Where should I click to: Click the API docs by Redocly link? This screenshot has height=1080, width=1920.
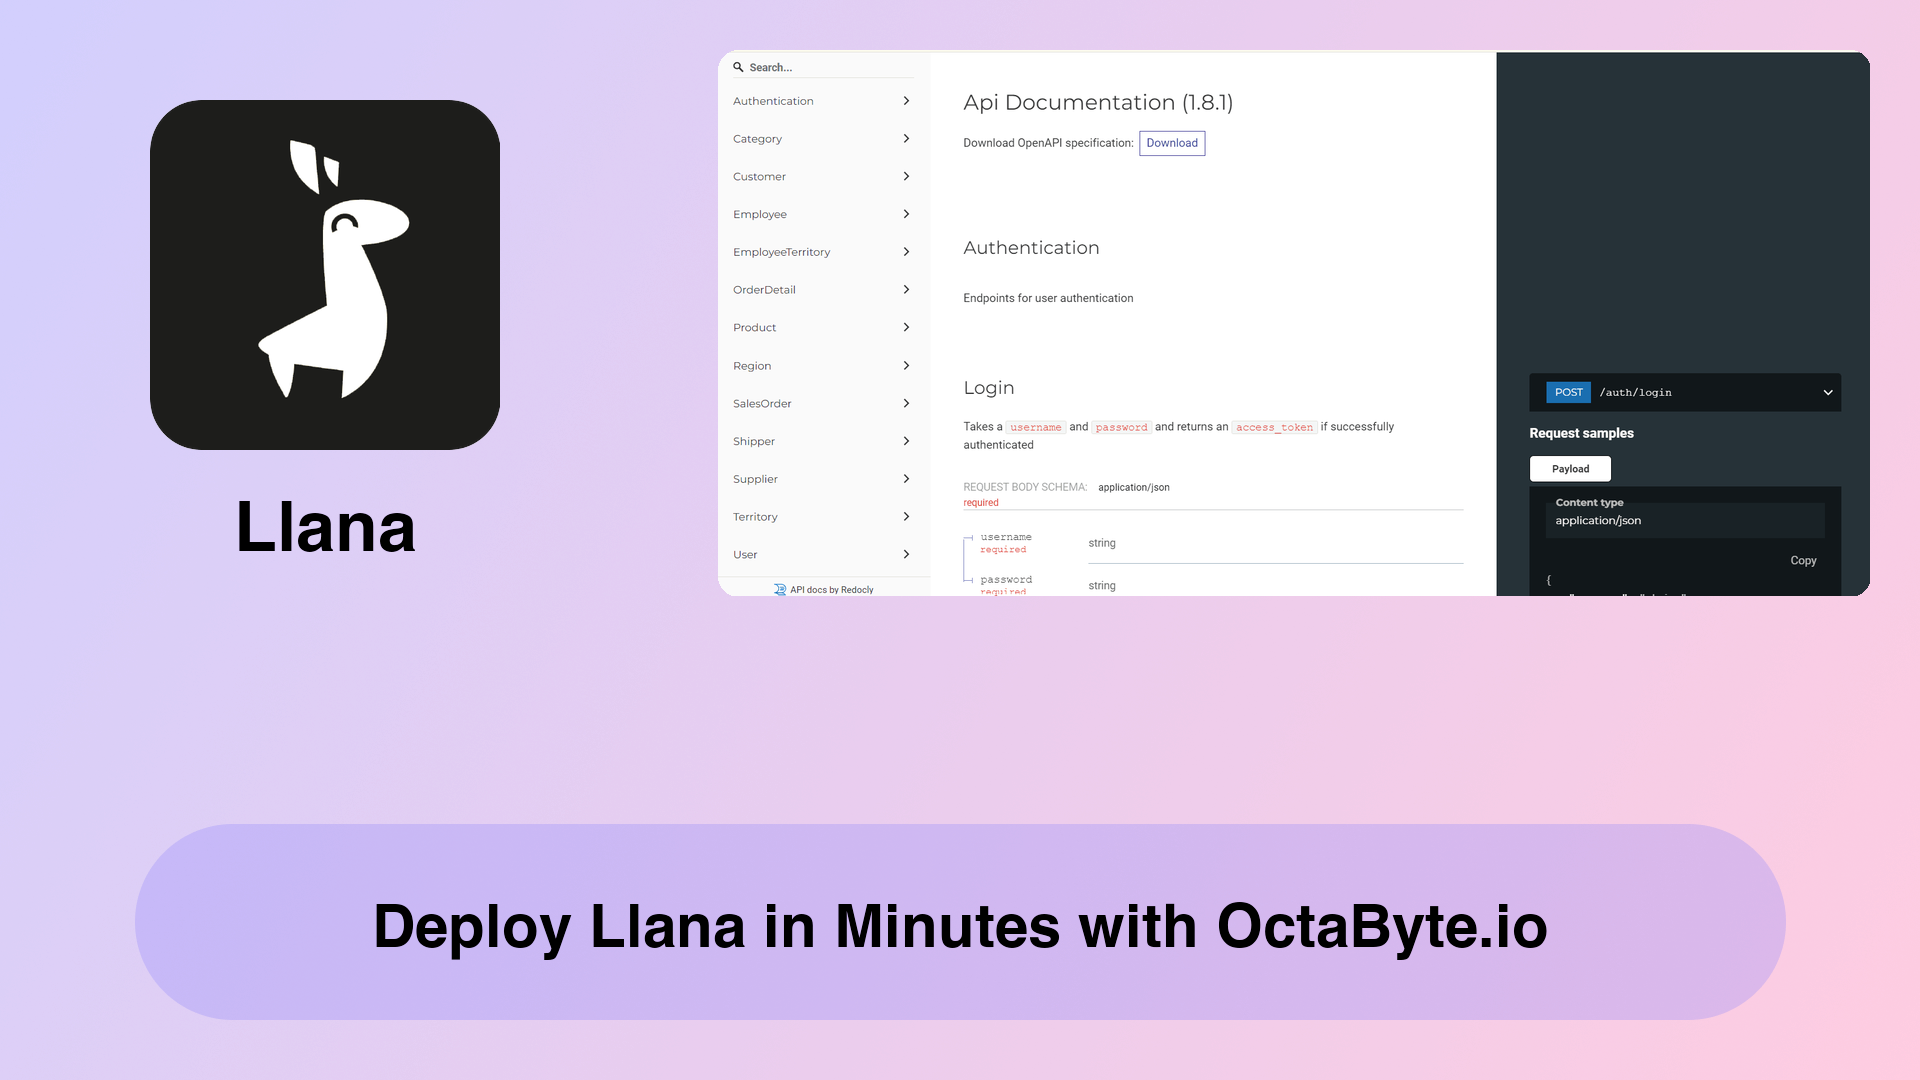[824, 588]
